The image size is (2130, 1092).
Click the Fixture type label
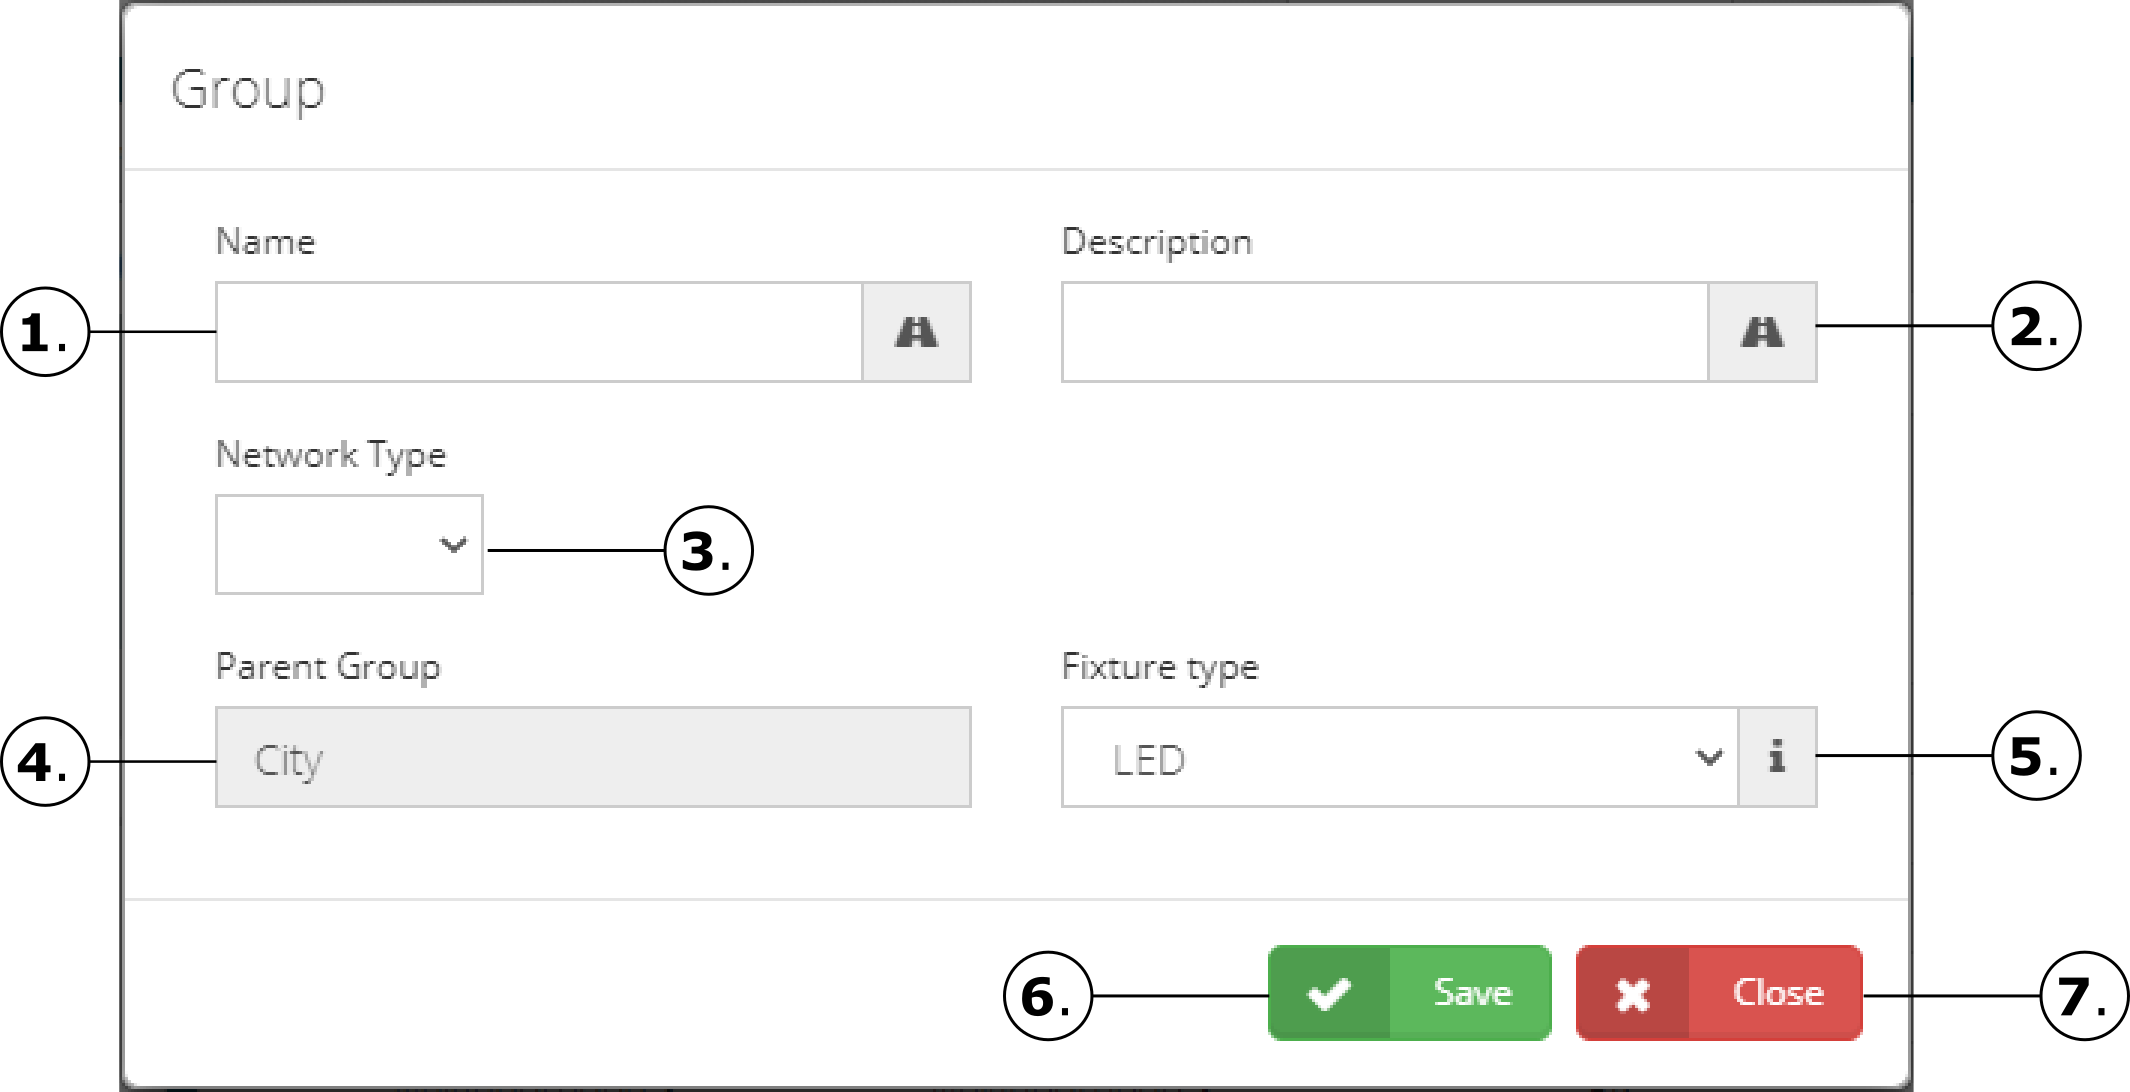point(1160,667)
